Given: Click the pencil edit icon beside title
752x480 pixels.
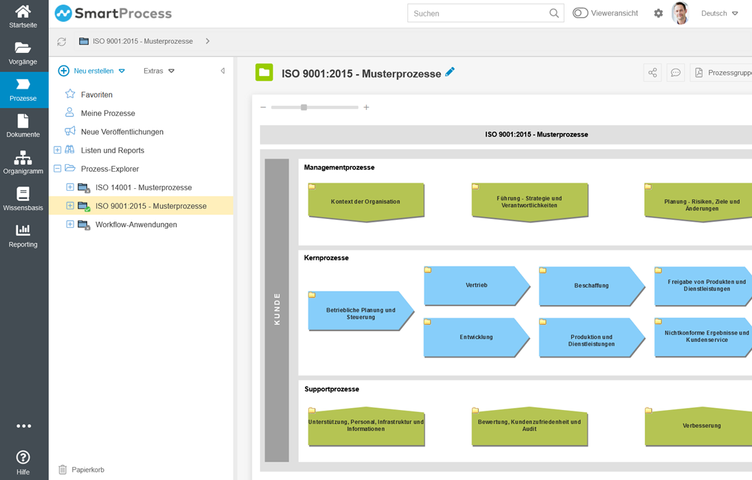Looking at the screenshot, I should tap(450, 72).
